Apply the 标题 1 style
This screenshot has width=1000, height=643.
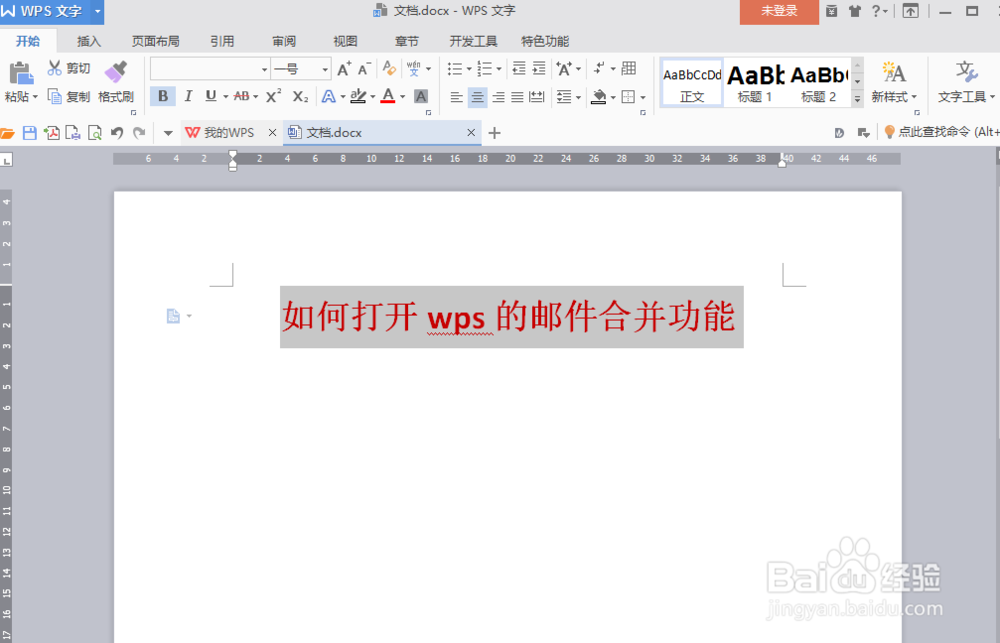click(755, 83)
